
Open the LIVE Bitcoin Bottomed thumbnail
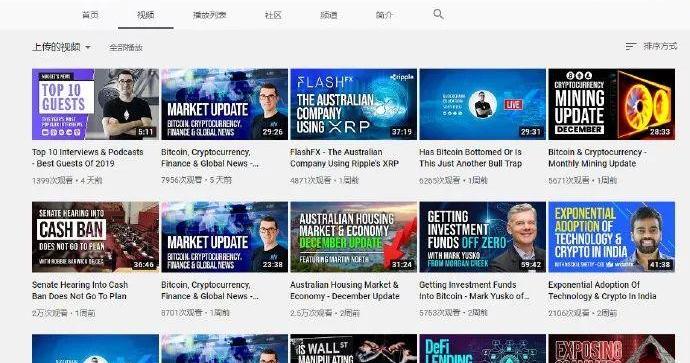(482, 104)
